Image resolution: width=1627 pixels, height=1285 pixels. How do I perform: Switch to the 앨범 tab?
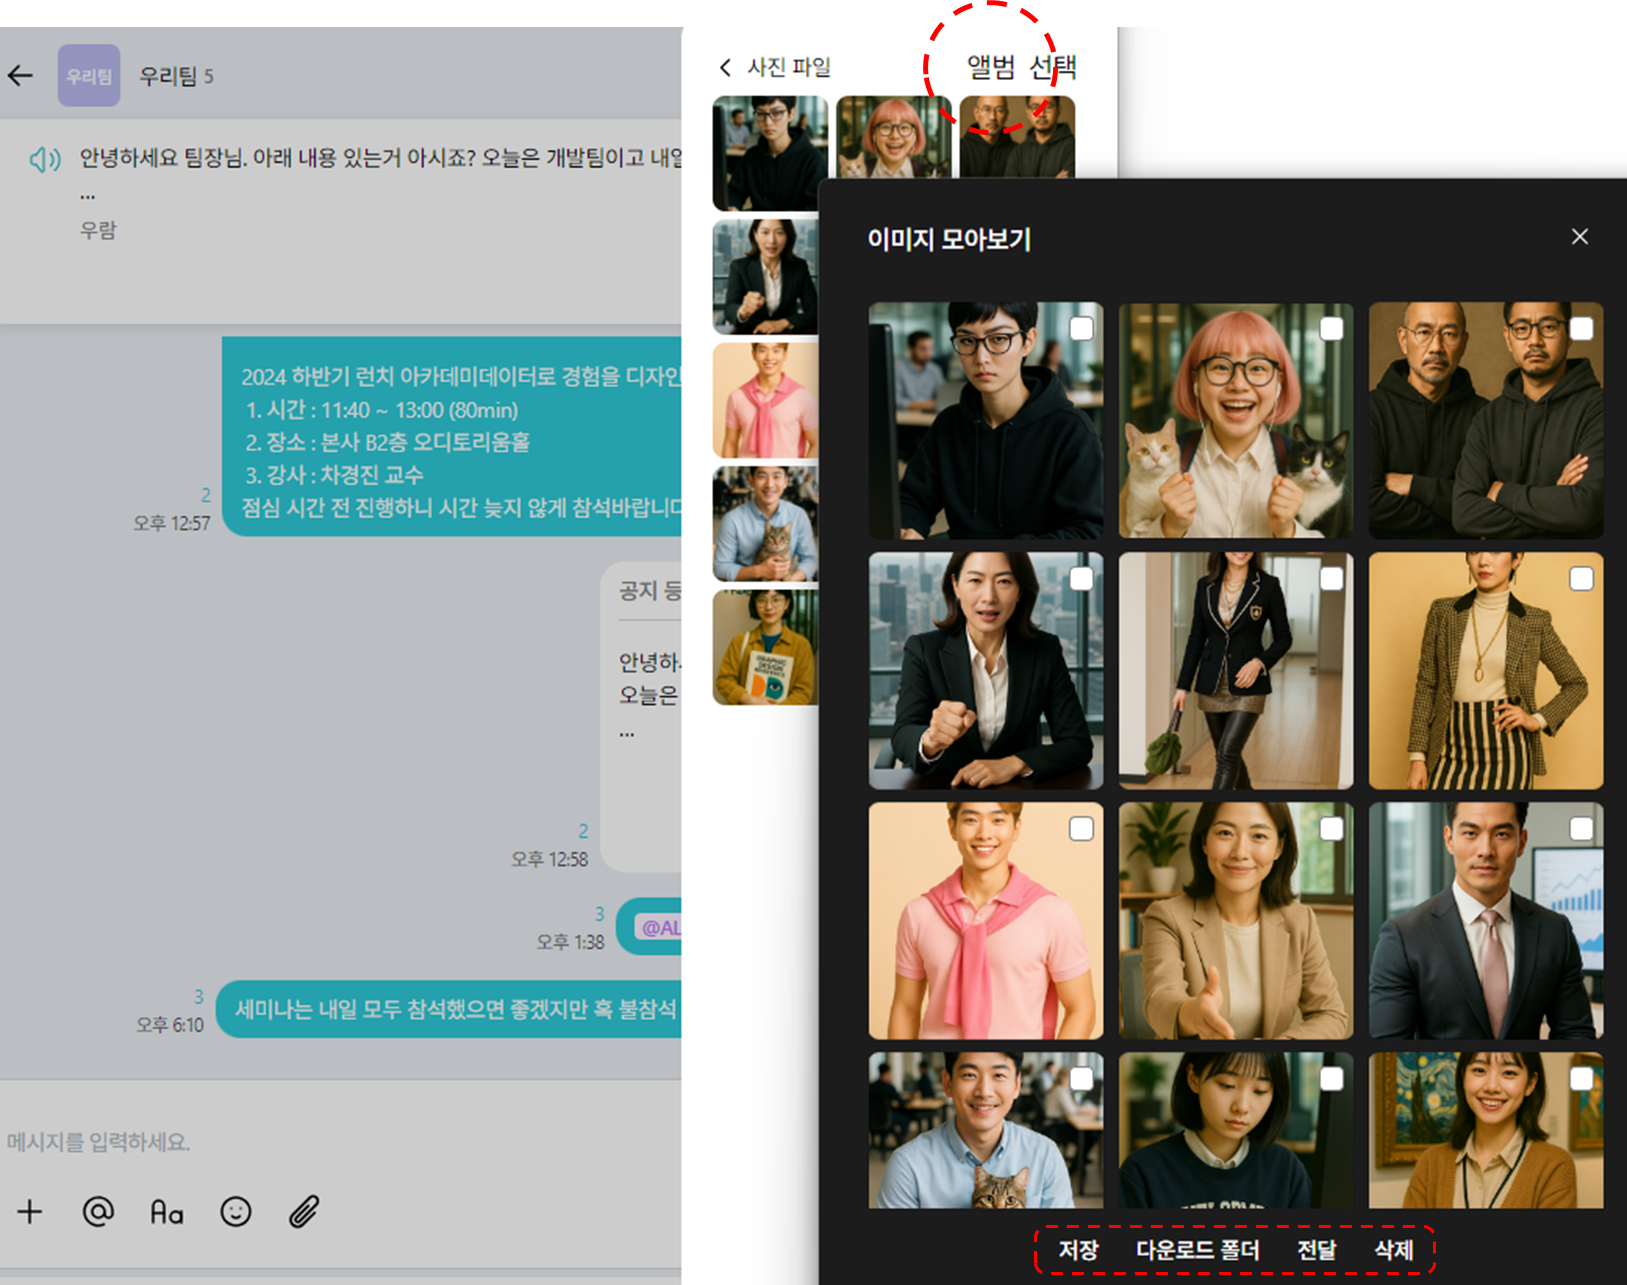[990, 67]
